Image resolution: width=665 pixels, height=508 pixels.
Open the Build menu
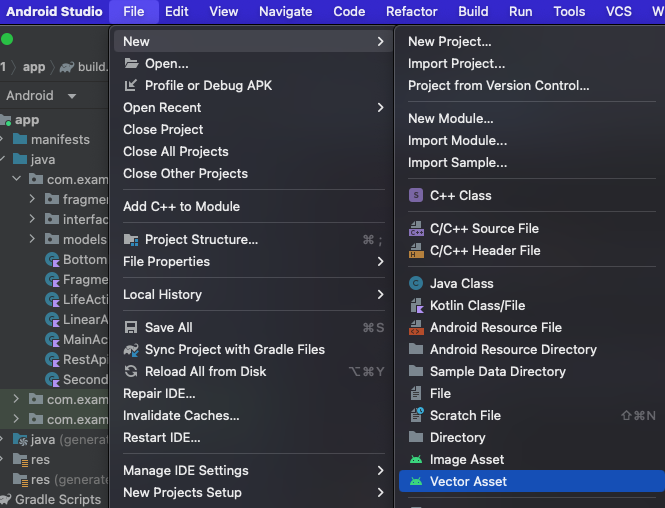pos(473,11)
